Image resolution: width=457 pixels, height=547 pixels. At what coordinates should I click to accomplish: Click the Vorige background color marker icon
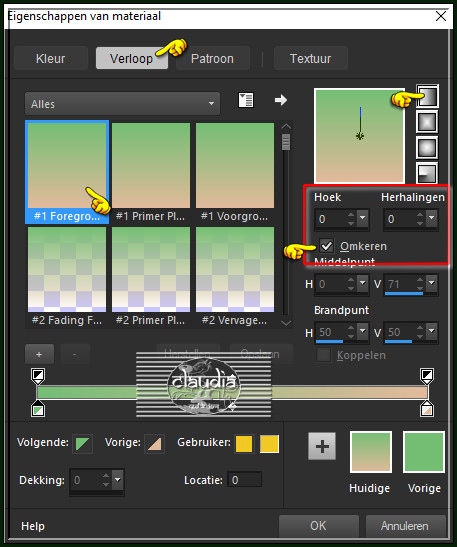[154, 444]
